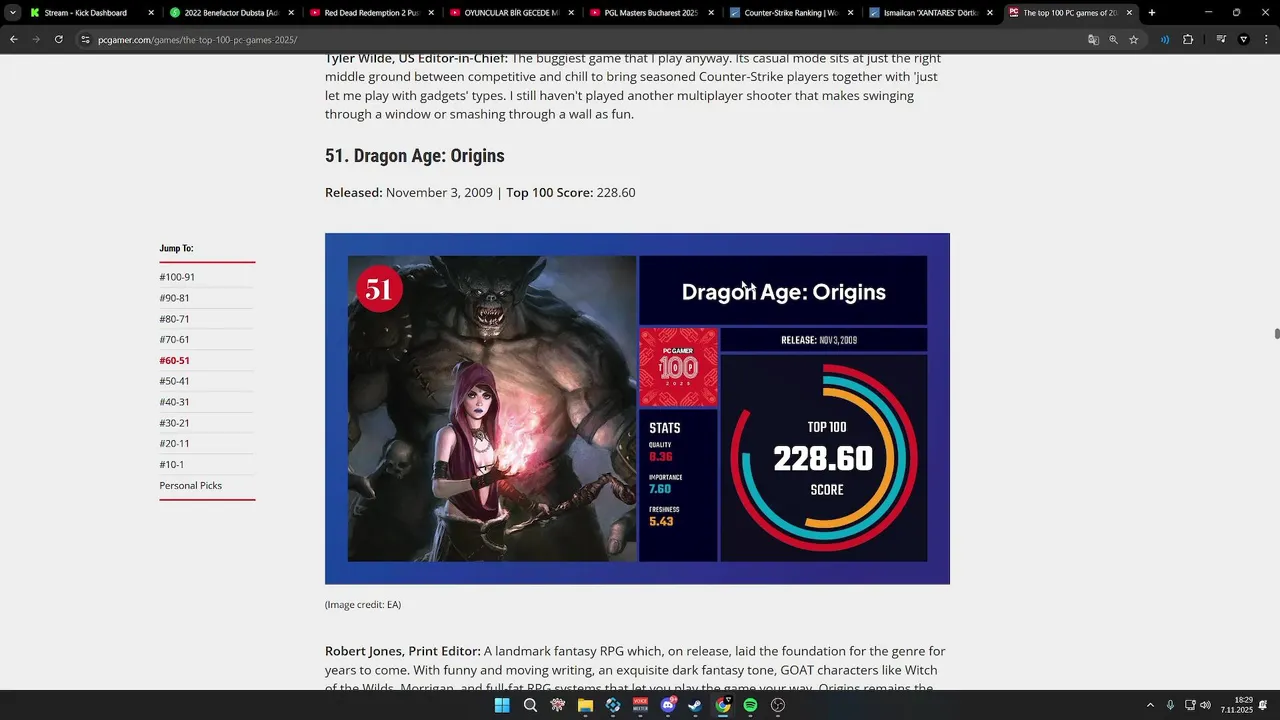Open the clock showing 18:29
This screenshot has width=1280, height=720.
point(1236,705)
